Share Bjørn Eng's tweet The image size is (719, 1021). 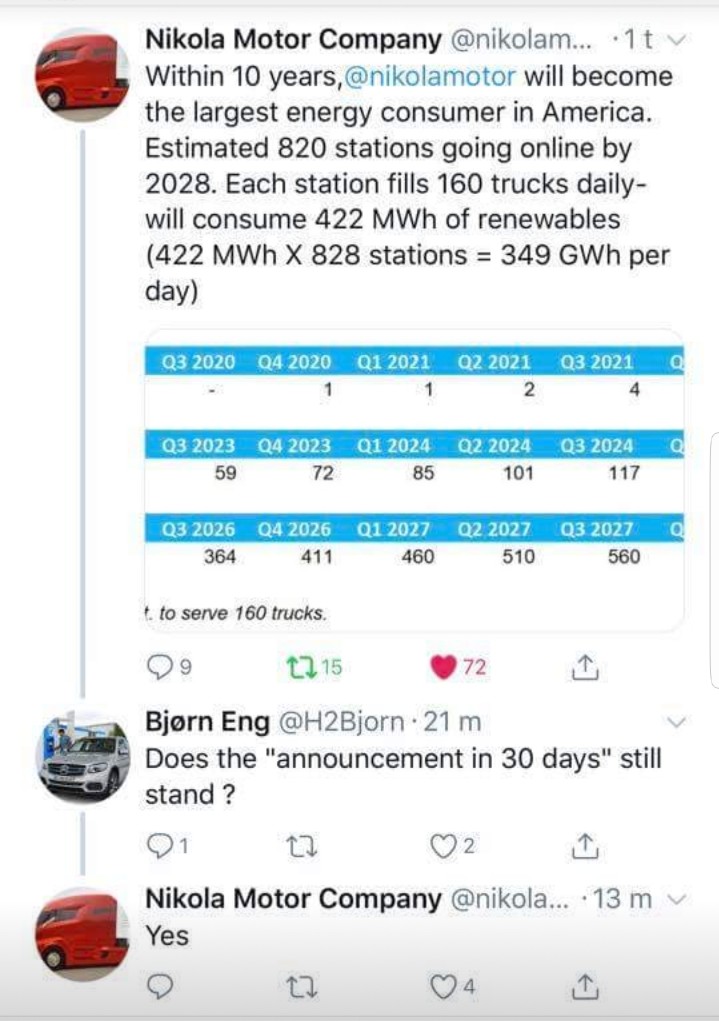(585, 847)
